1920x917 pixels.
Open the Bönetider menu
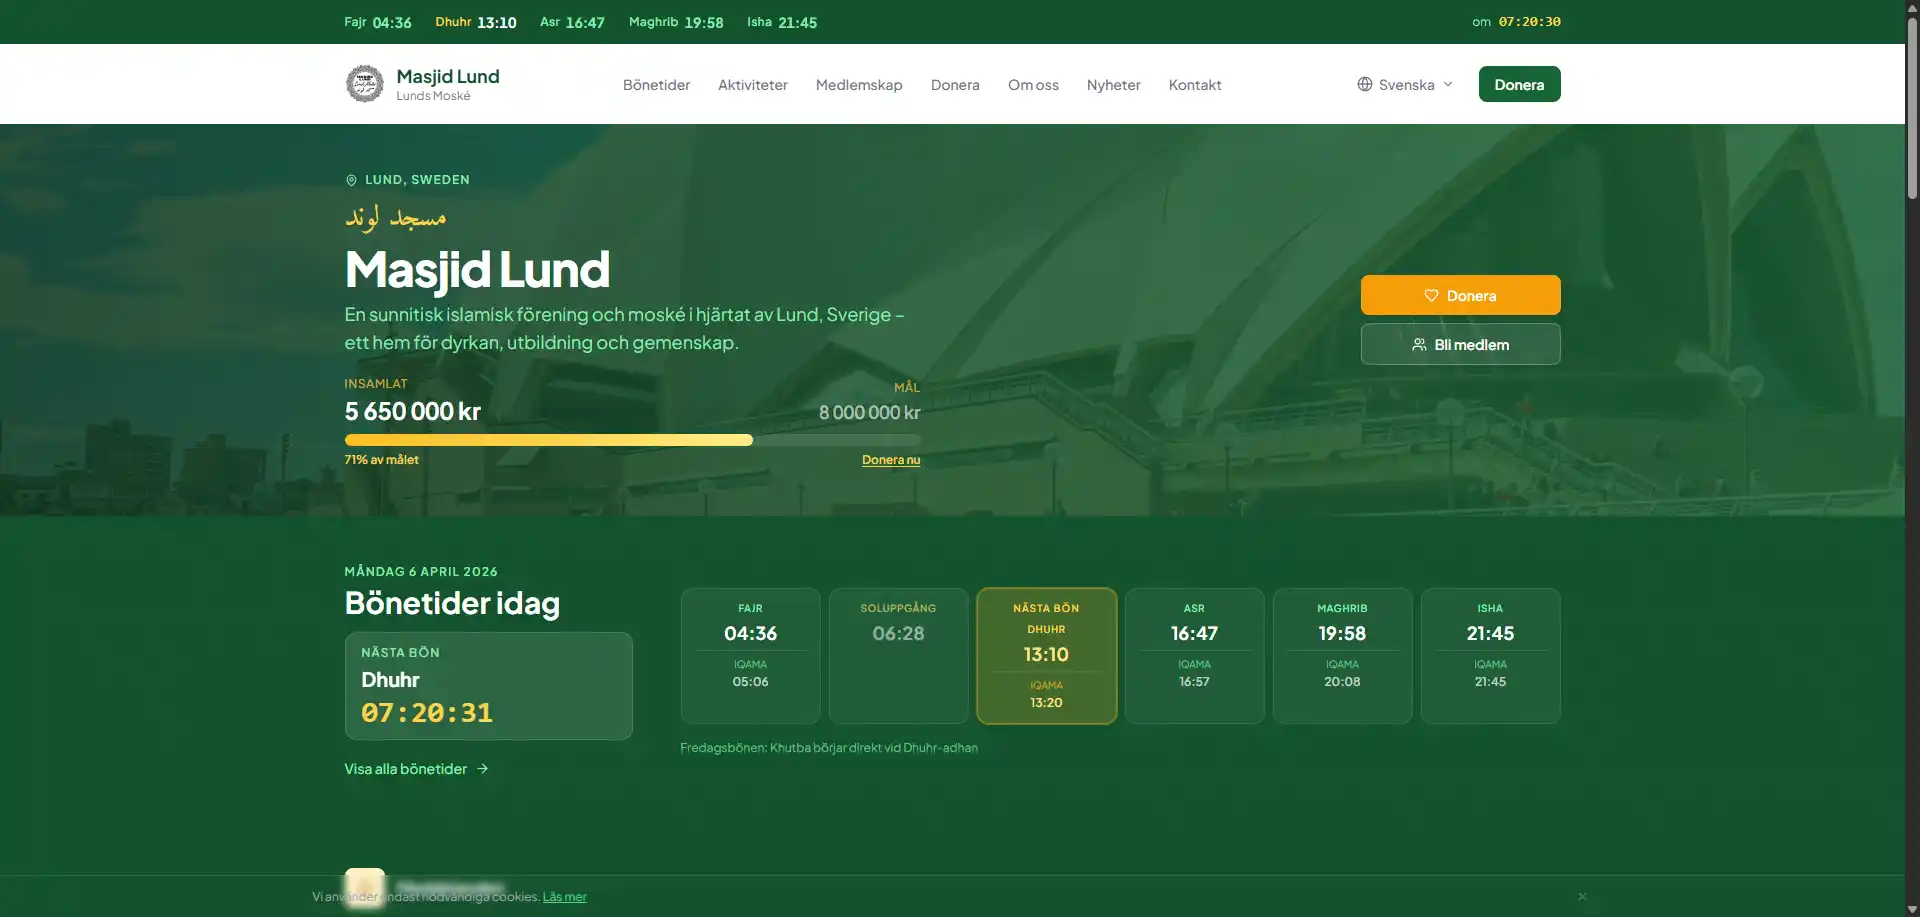(656, 85)
